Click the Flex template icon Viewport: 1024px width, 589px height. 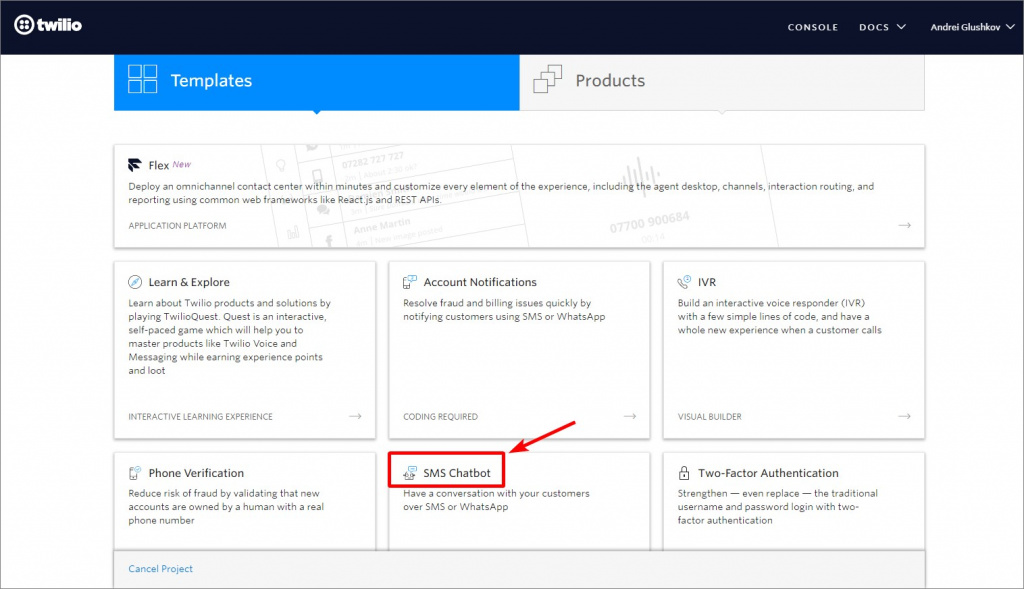135,165
